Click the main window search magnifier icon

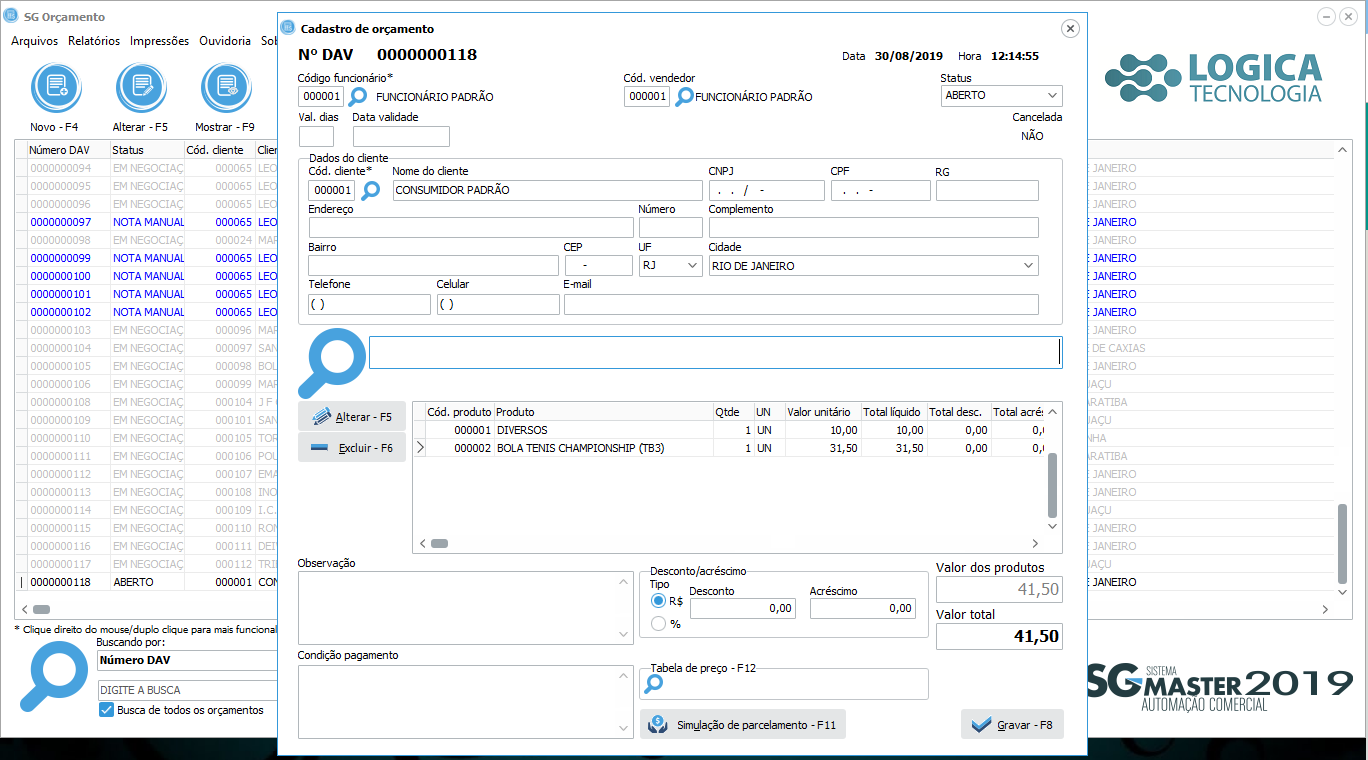(54, 676)
